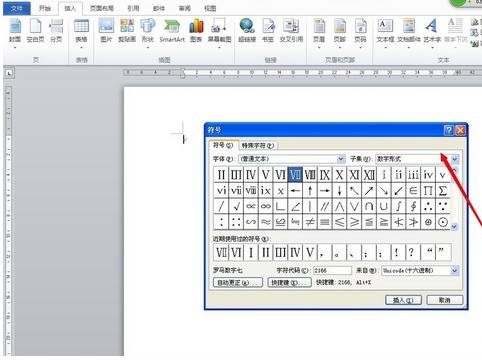Select the identical ≡ symbol
Viewport: 482px width, 361px height.
tap(325, 222)
